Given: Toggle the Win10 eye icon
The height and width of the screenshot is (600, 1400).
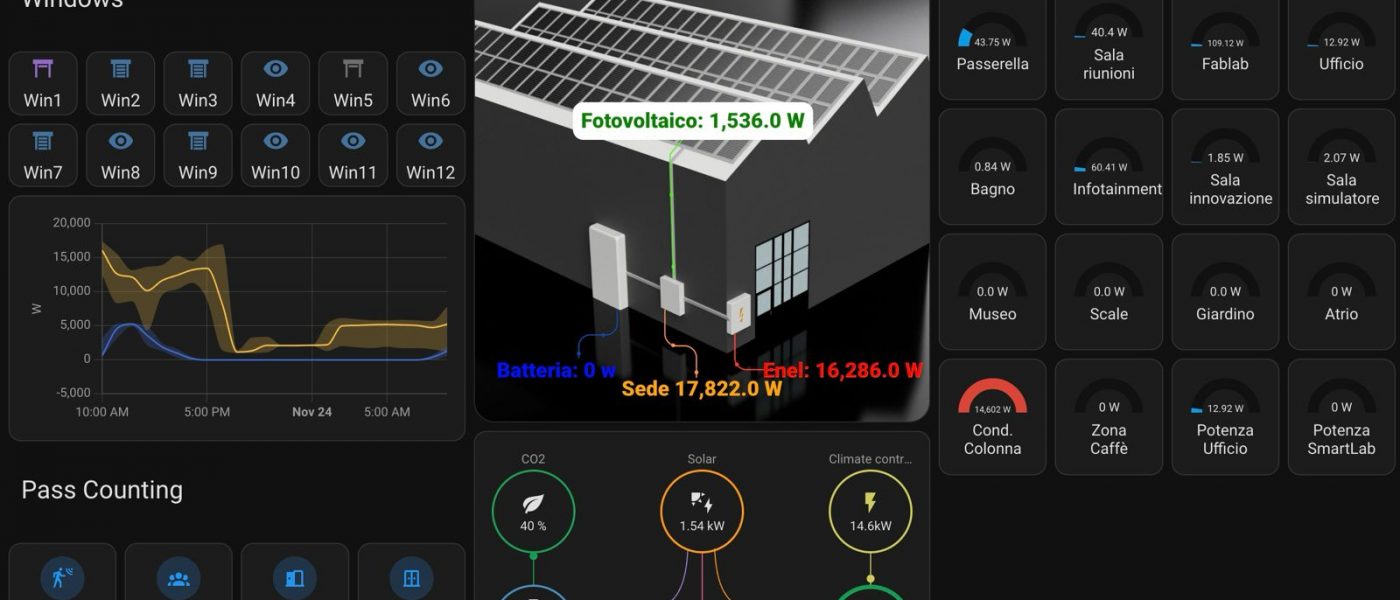Looking at the screenshot, I should point(275,141).
